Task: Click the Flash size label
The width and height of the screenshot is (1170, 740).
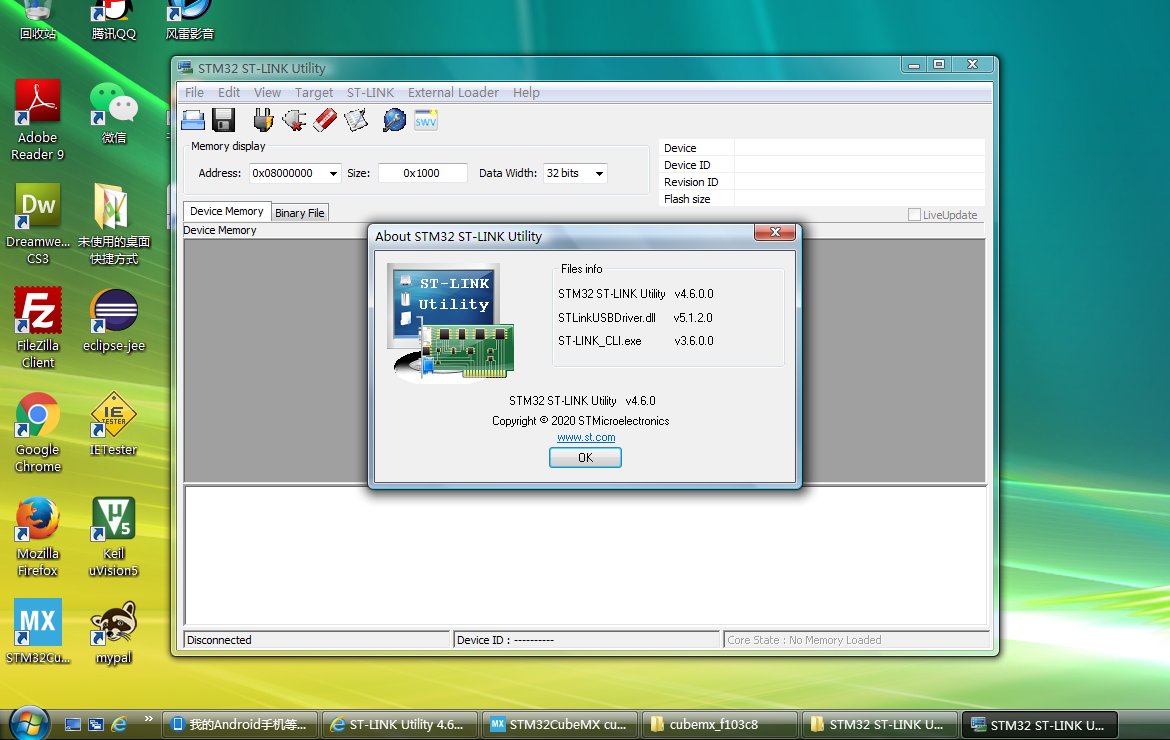Action: [x=687, y=199]
